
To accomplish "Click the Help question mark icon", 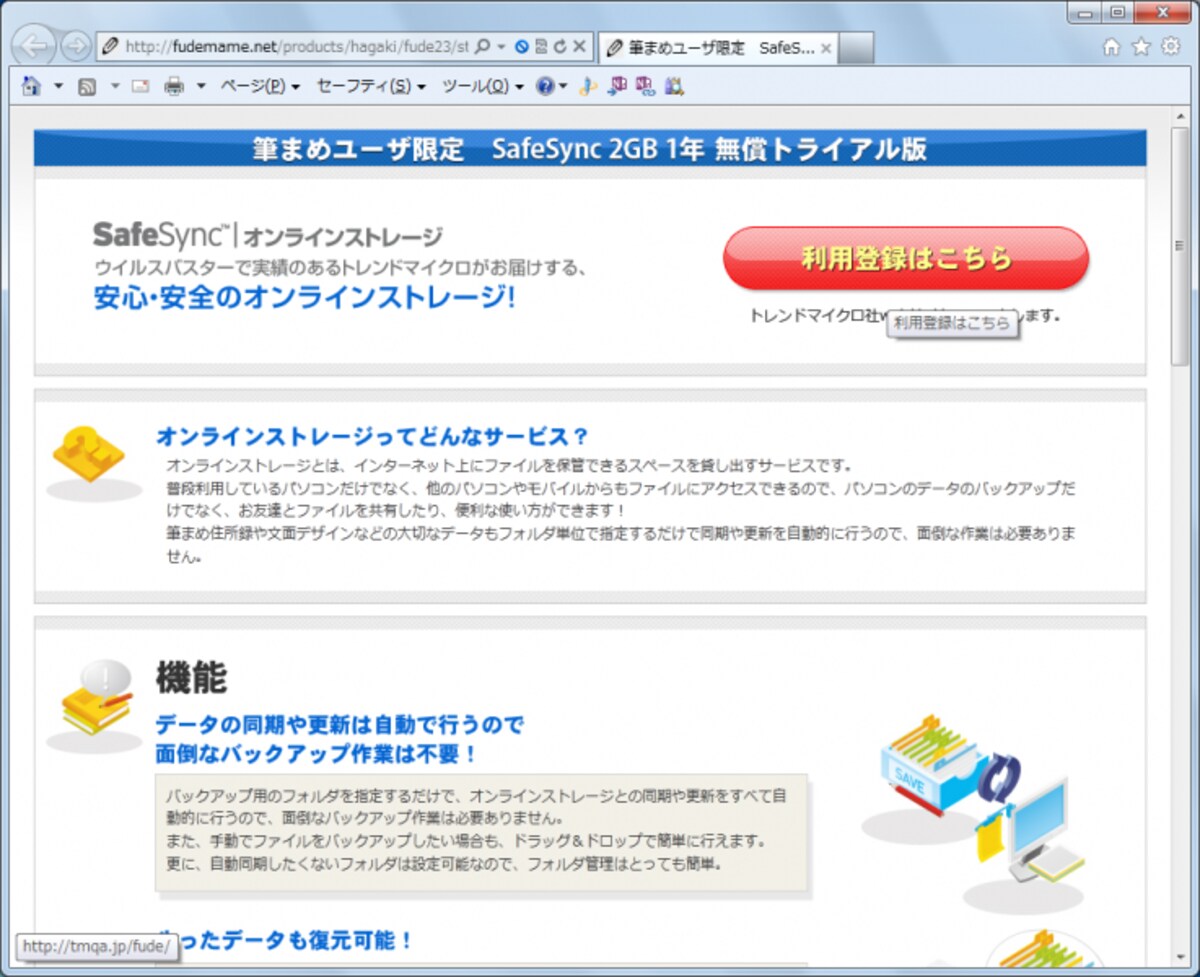I will pyautogui.click(x=545, y=87).
